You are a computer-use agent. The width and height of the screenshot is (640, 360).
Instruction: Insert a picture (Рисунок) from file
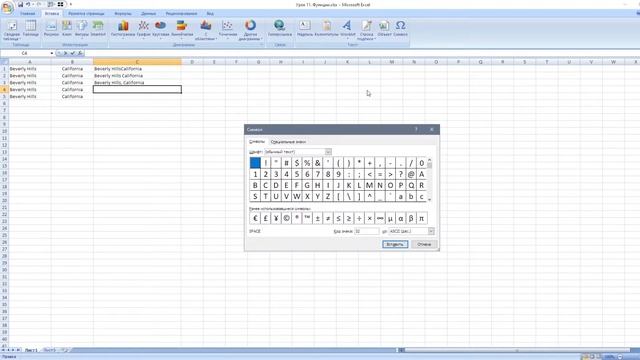pyautogui.click(x=51, y=29)
